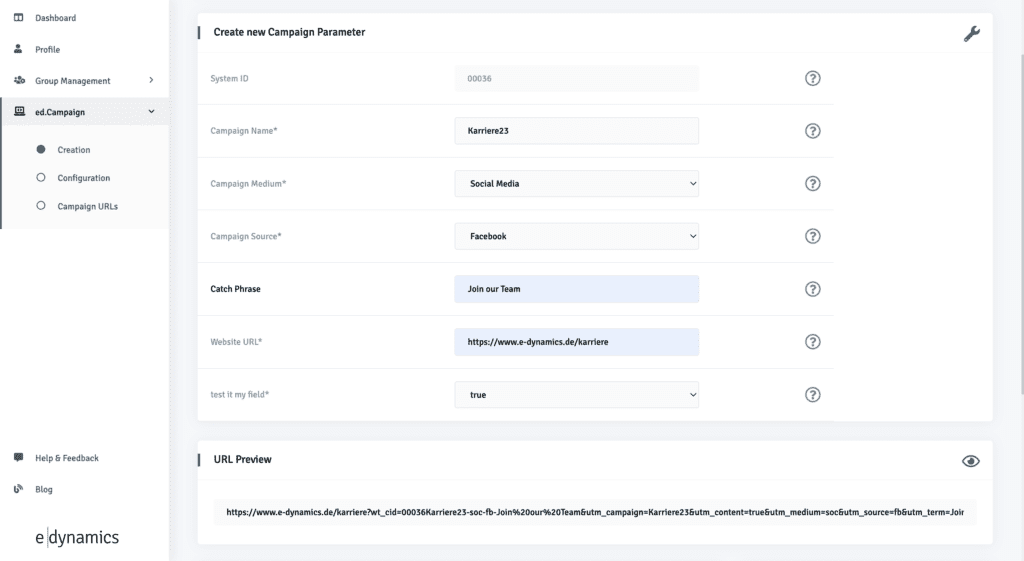This screenshot has width=1024, height=561.
Task: Open the Campaign Source dropdown
Action: pyautogui.click(x=576, y=236)
